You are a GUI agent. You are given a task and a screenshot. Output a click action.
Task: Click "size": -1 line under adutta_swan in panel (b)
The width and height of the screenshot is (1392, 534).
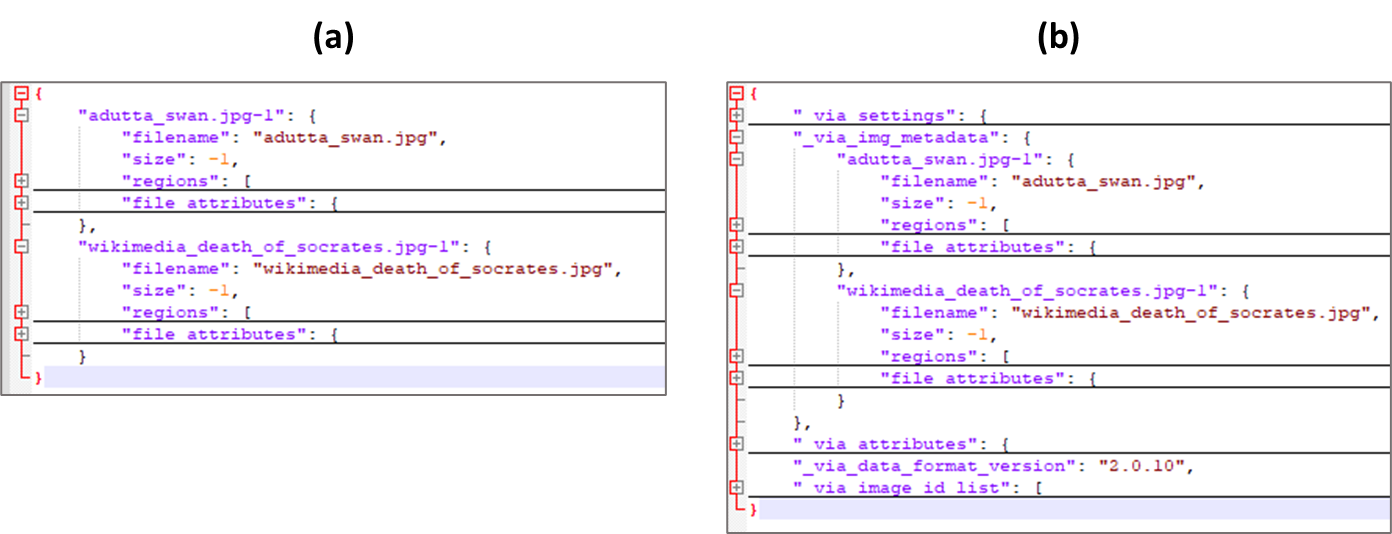(939, 203)
